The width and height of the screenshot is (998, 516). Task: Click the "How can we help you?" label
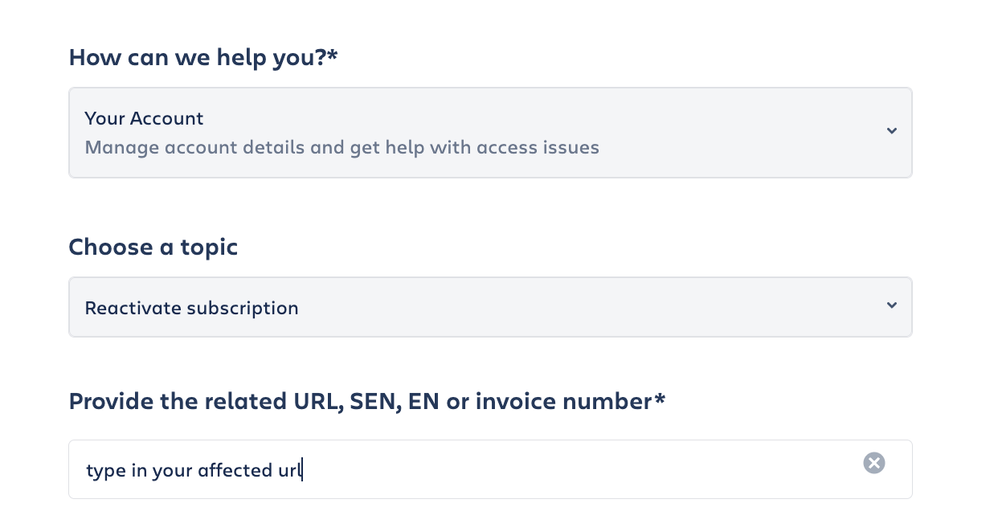196,57
